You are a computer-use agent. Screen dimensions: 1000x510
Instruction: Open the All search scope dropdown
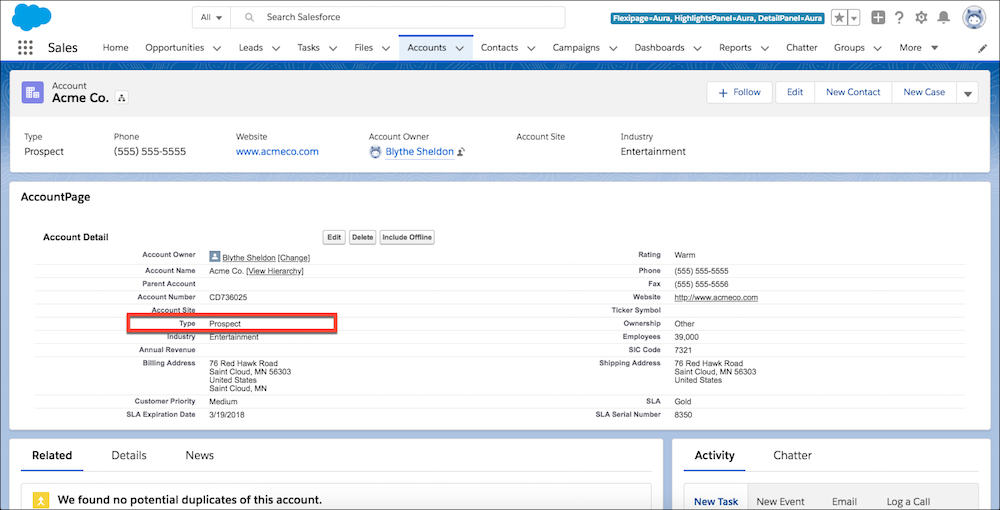212,18
